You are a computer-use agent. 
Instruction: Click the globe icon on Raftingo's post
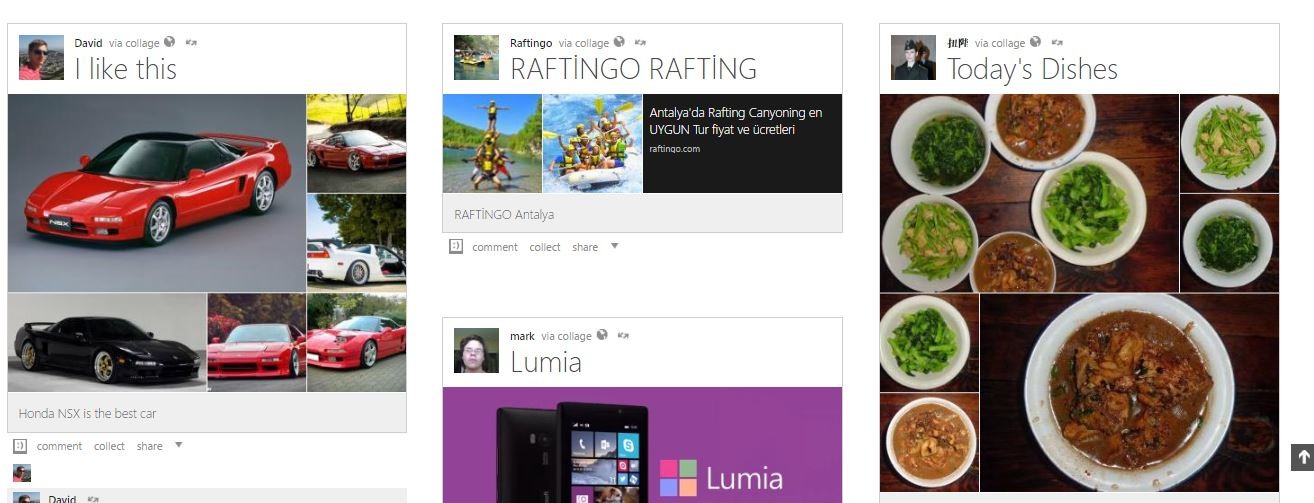click(x=620, y=42)
